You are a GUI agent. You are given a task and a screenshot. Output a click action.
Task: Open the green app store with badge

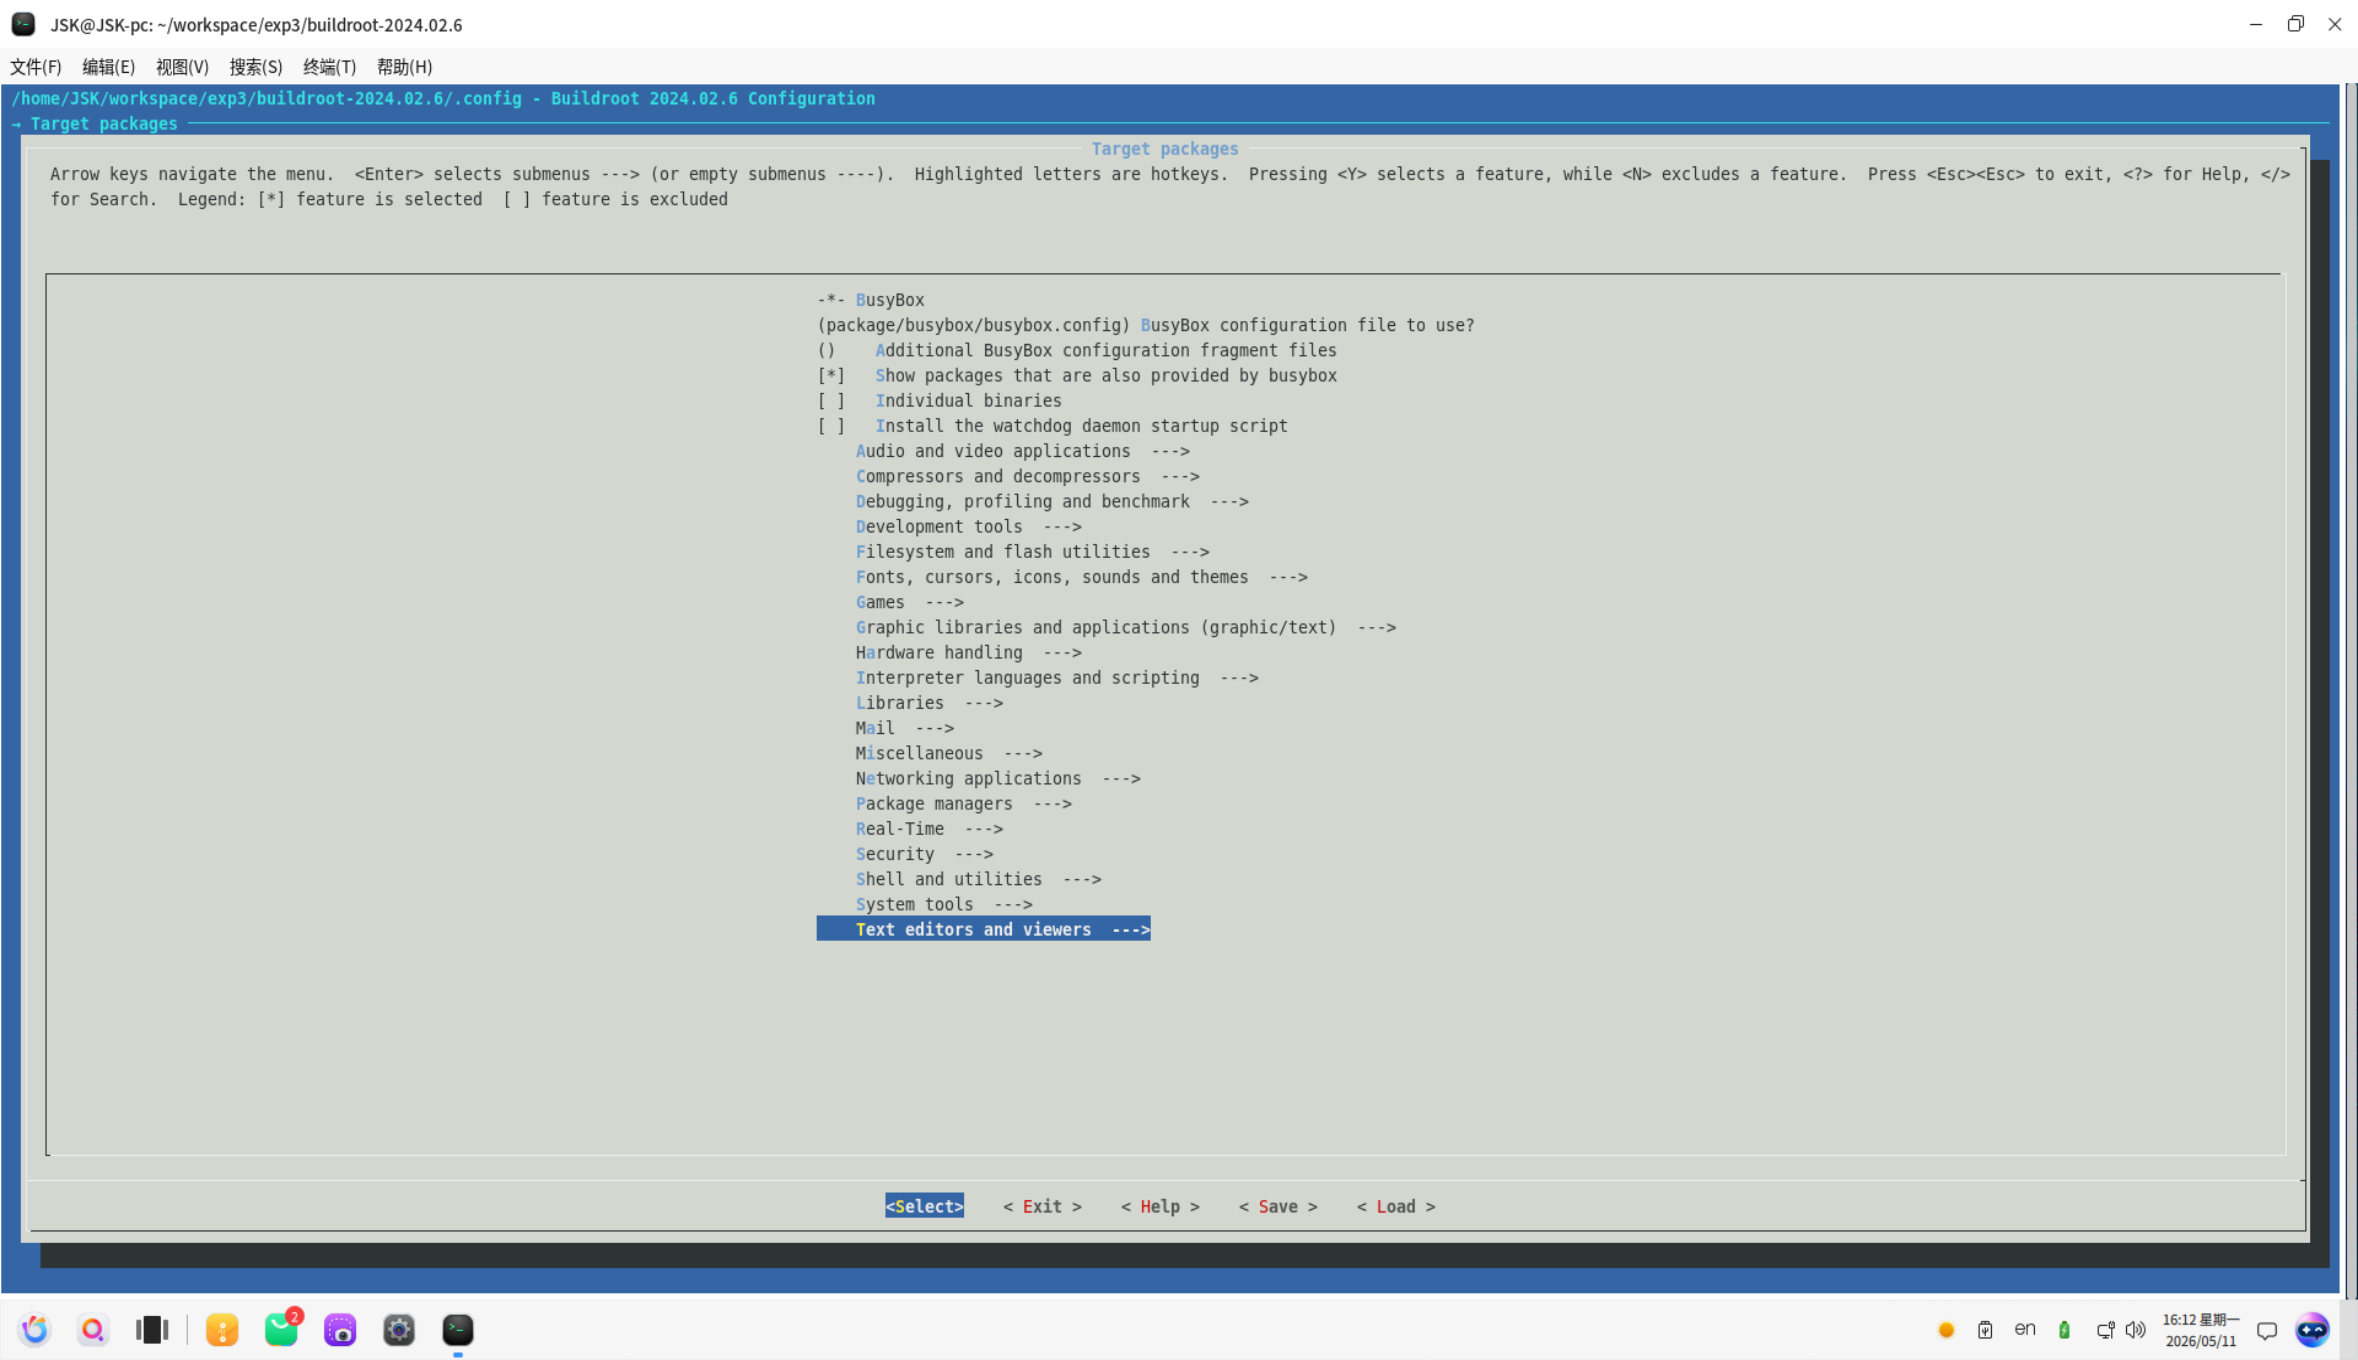282,1329
